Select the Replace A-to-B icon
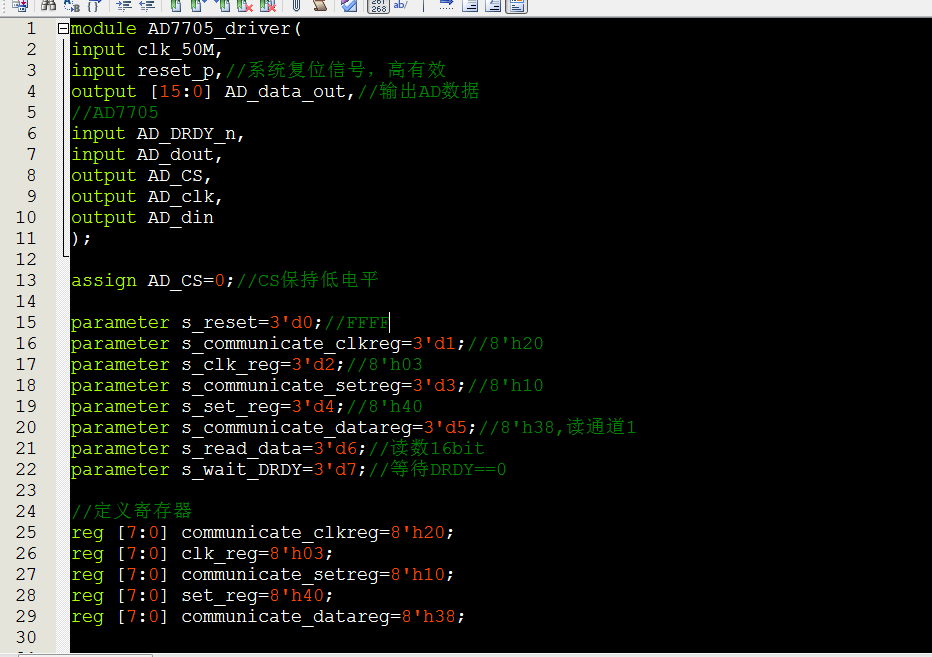The image size is (932, 657). point(70,7)
